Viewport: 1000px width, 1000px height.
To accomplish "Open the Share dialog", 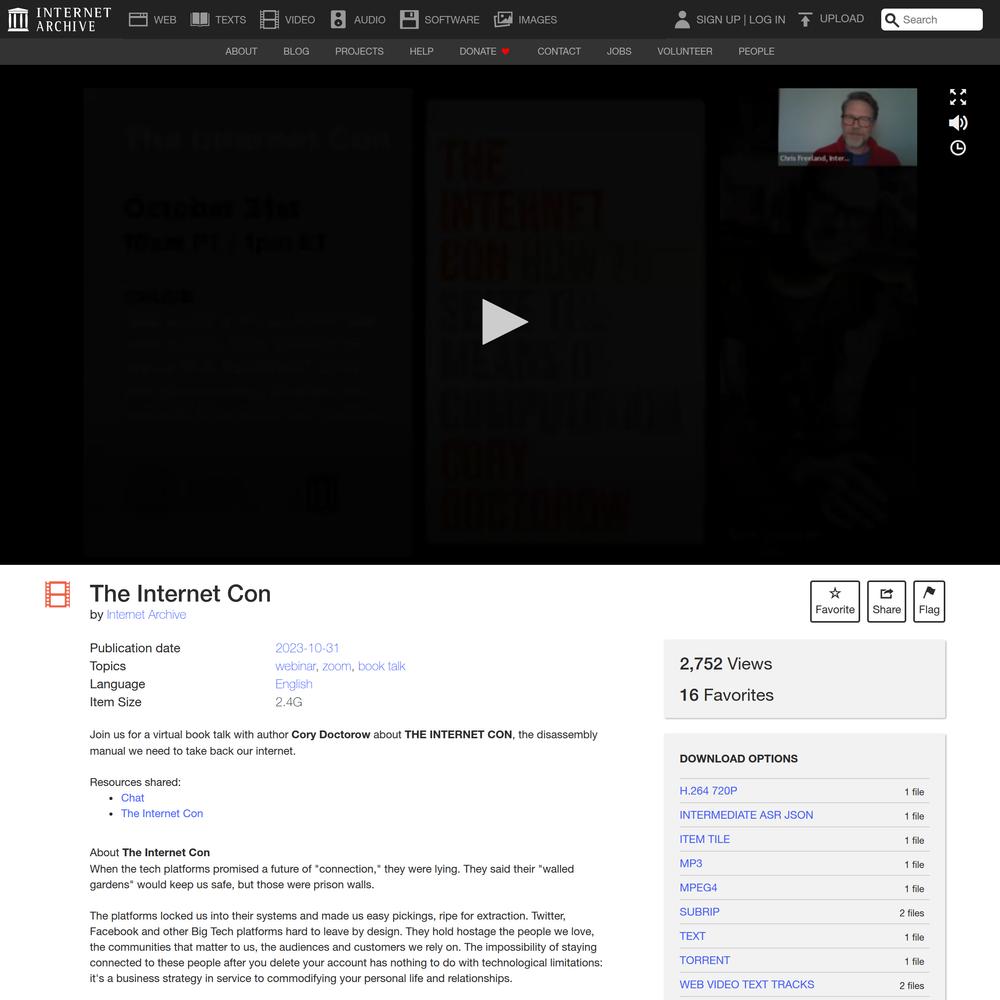I will tap(886, 601).
